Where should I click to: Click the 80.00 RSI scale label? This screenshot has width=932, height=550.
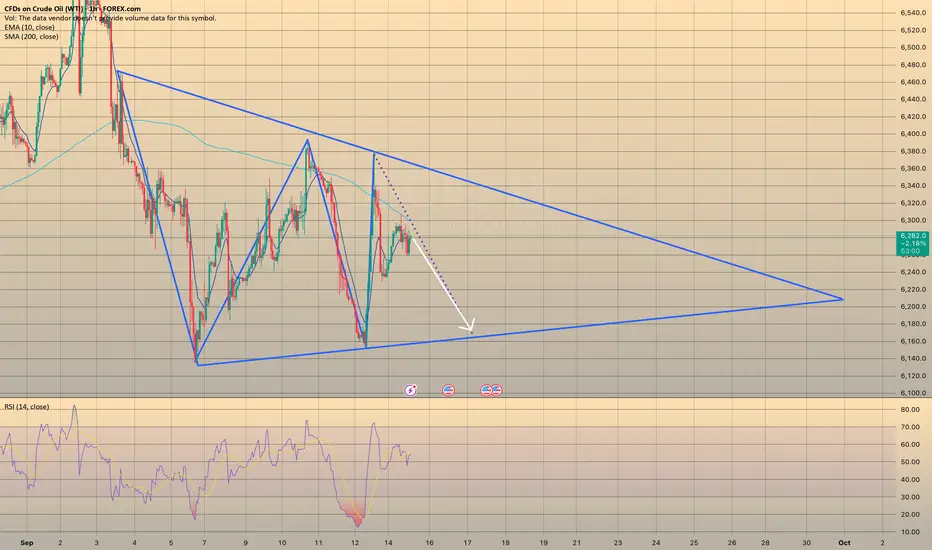pyautogui.click(x=910, y=409)
